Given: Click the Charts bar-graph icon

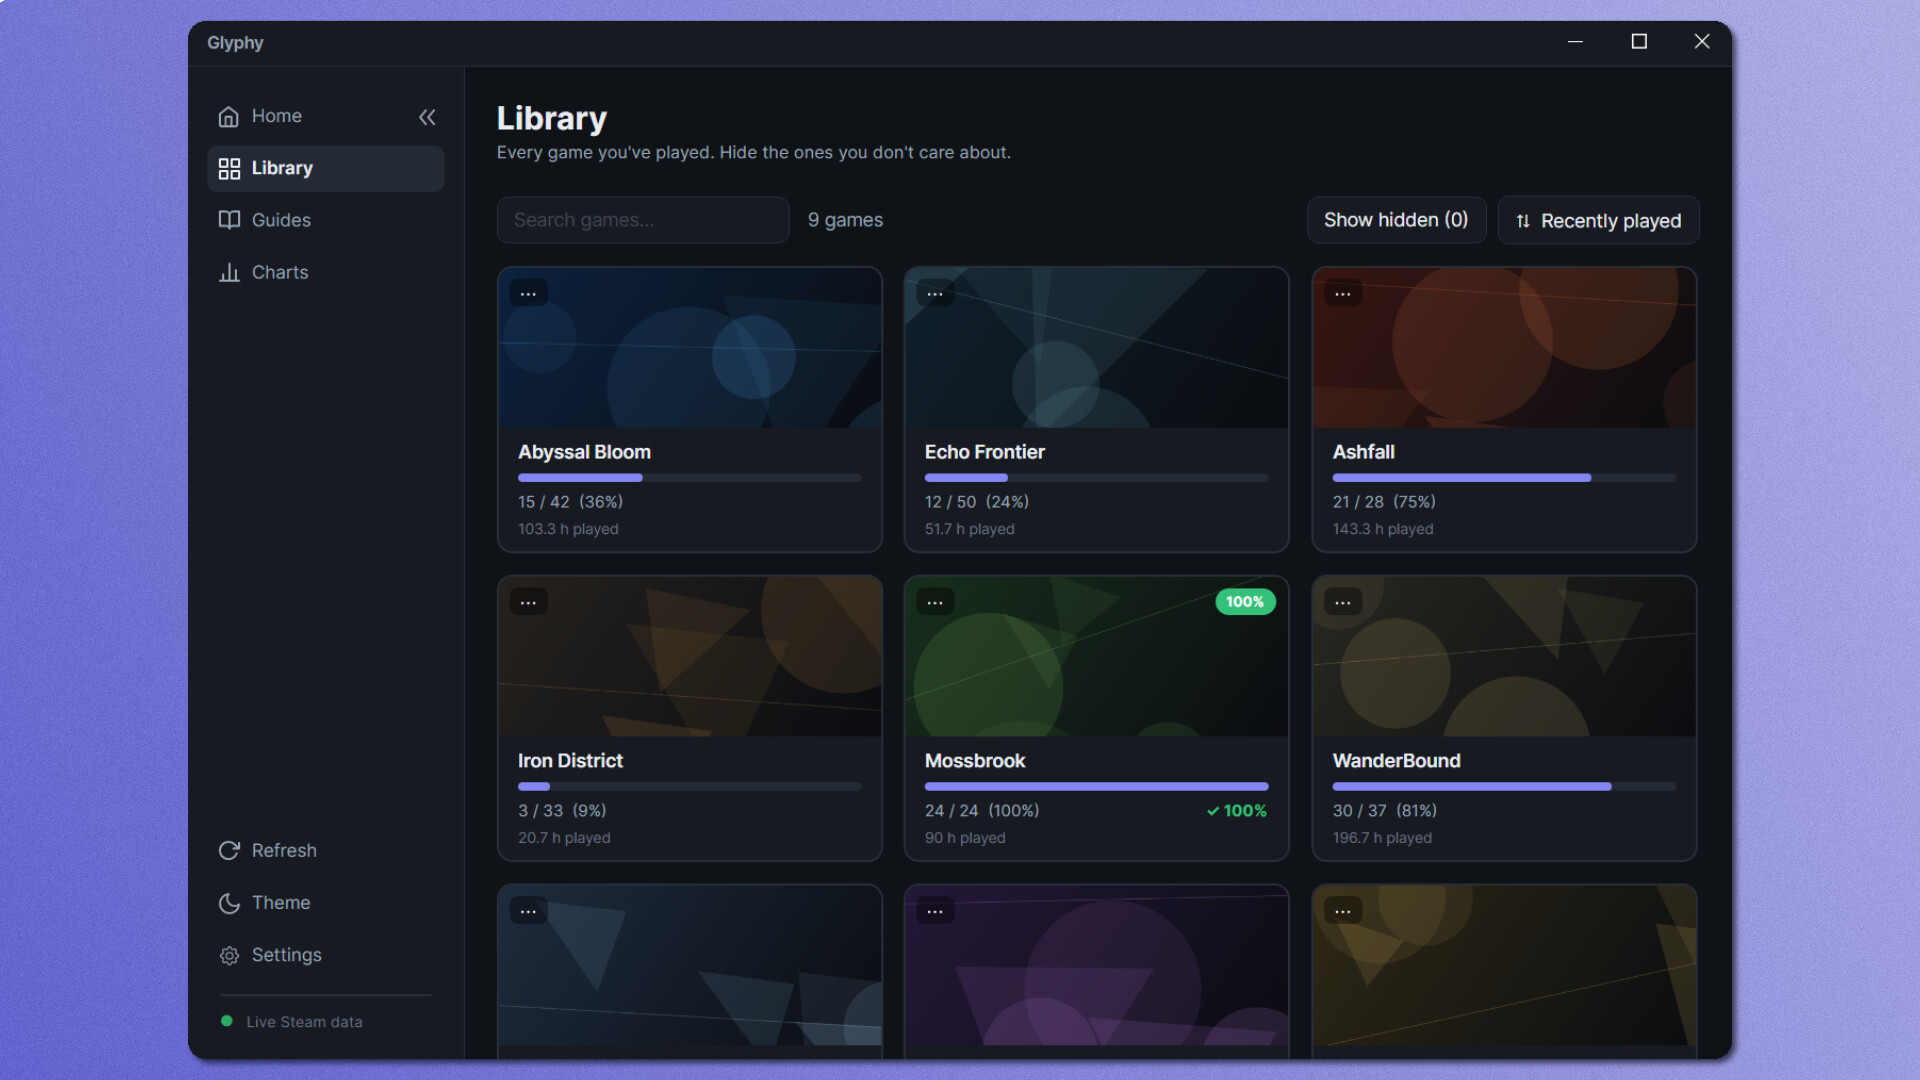Looking at the screenshot, I should (x=229, y=272).
